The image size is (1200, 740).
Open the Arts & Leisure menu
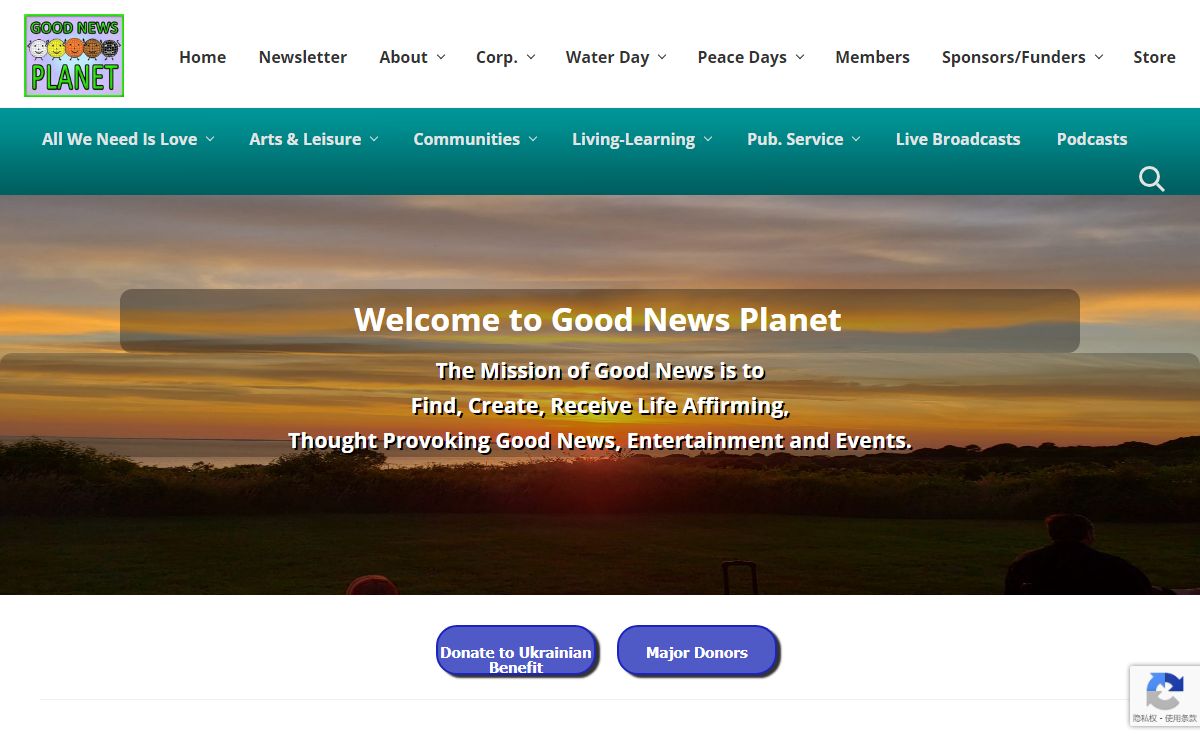[305, 139]
